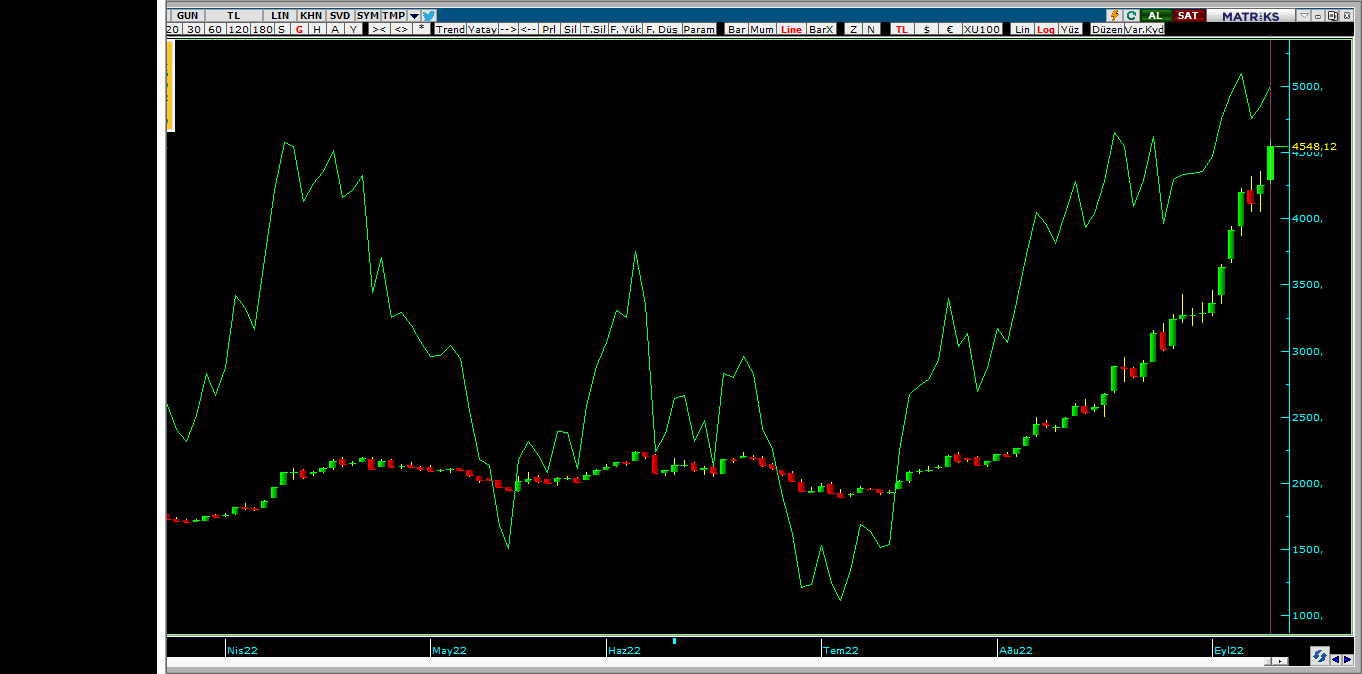Open the TL currency selector in header
The image size is (1362, 674).
tap(233, 16)
